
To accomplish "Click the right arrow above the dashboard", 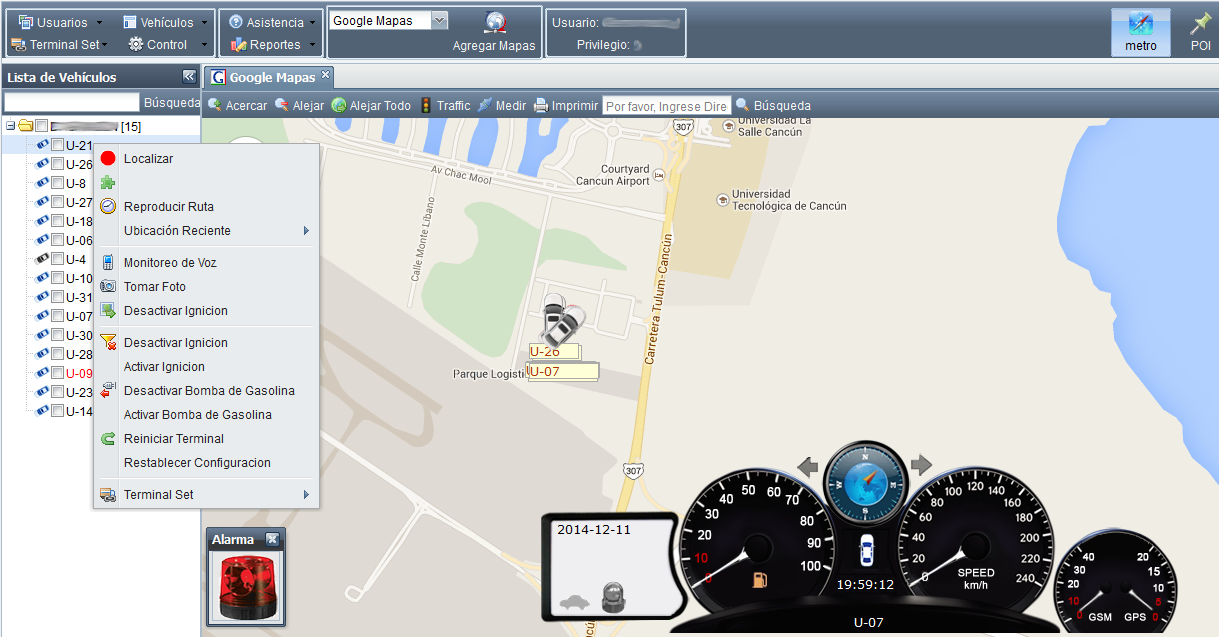I will (921, 465).
